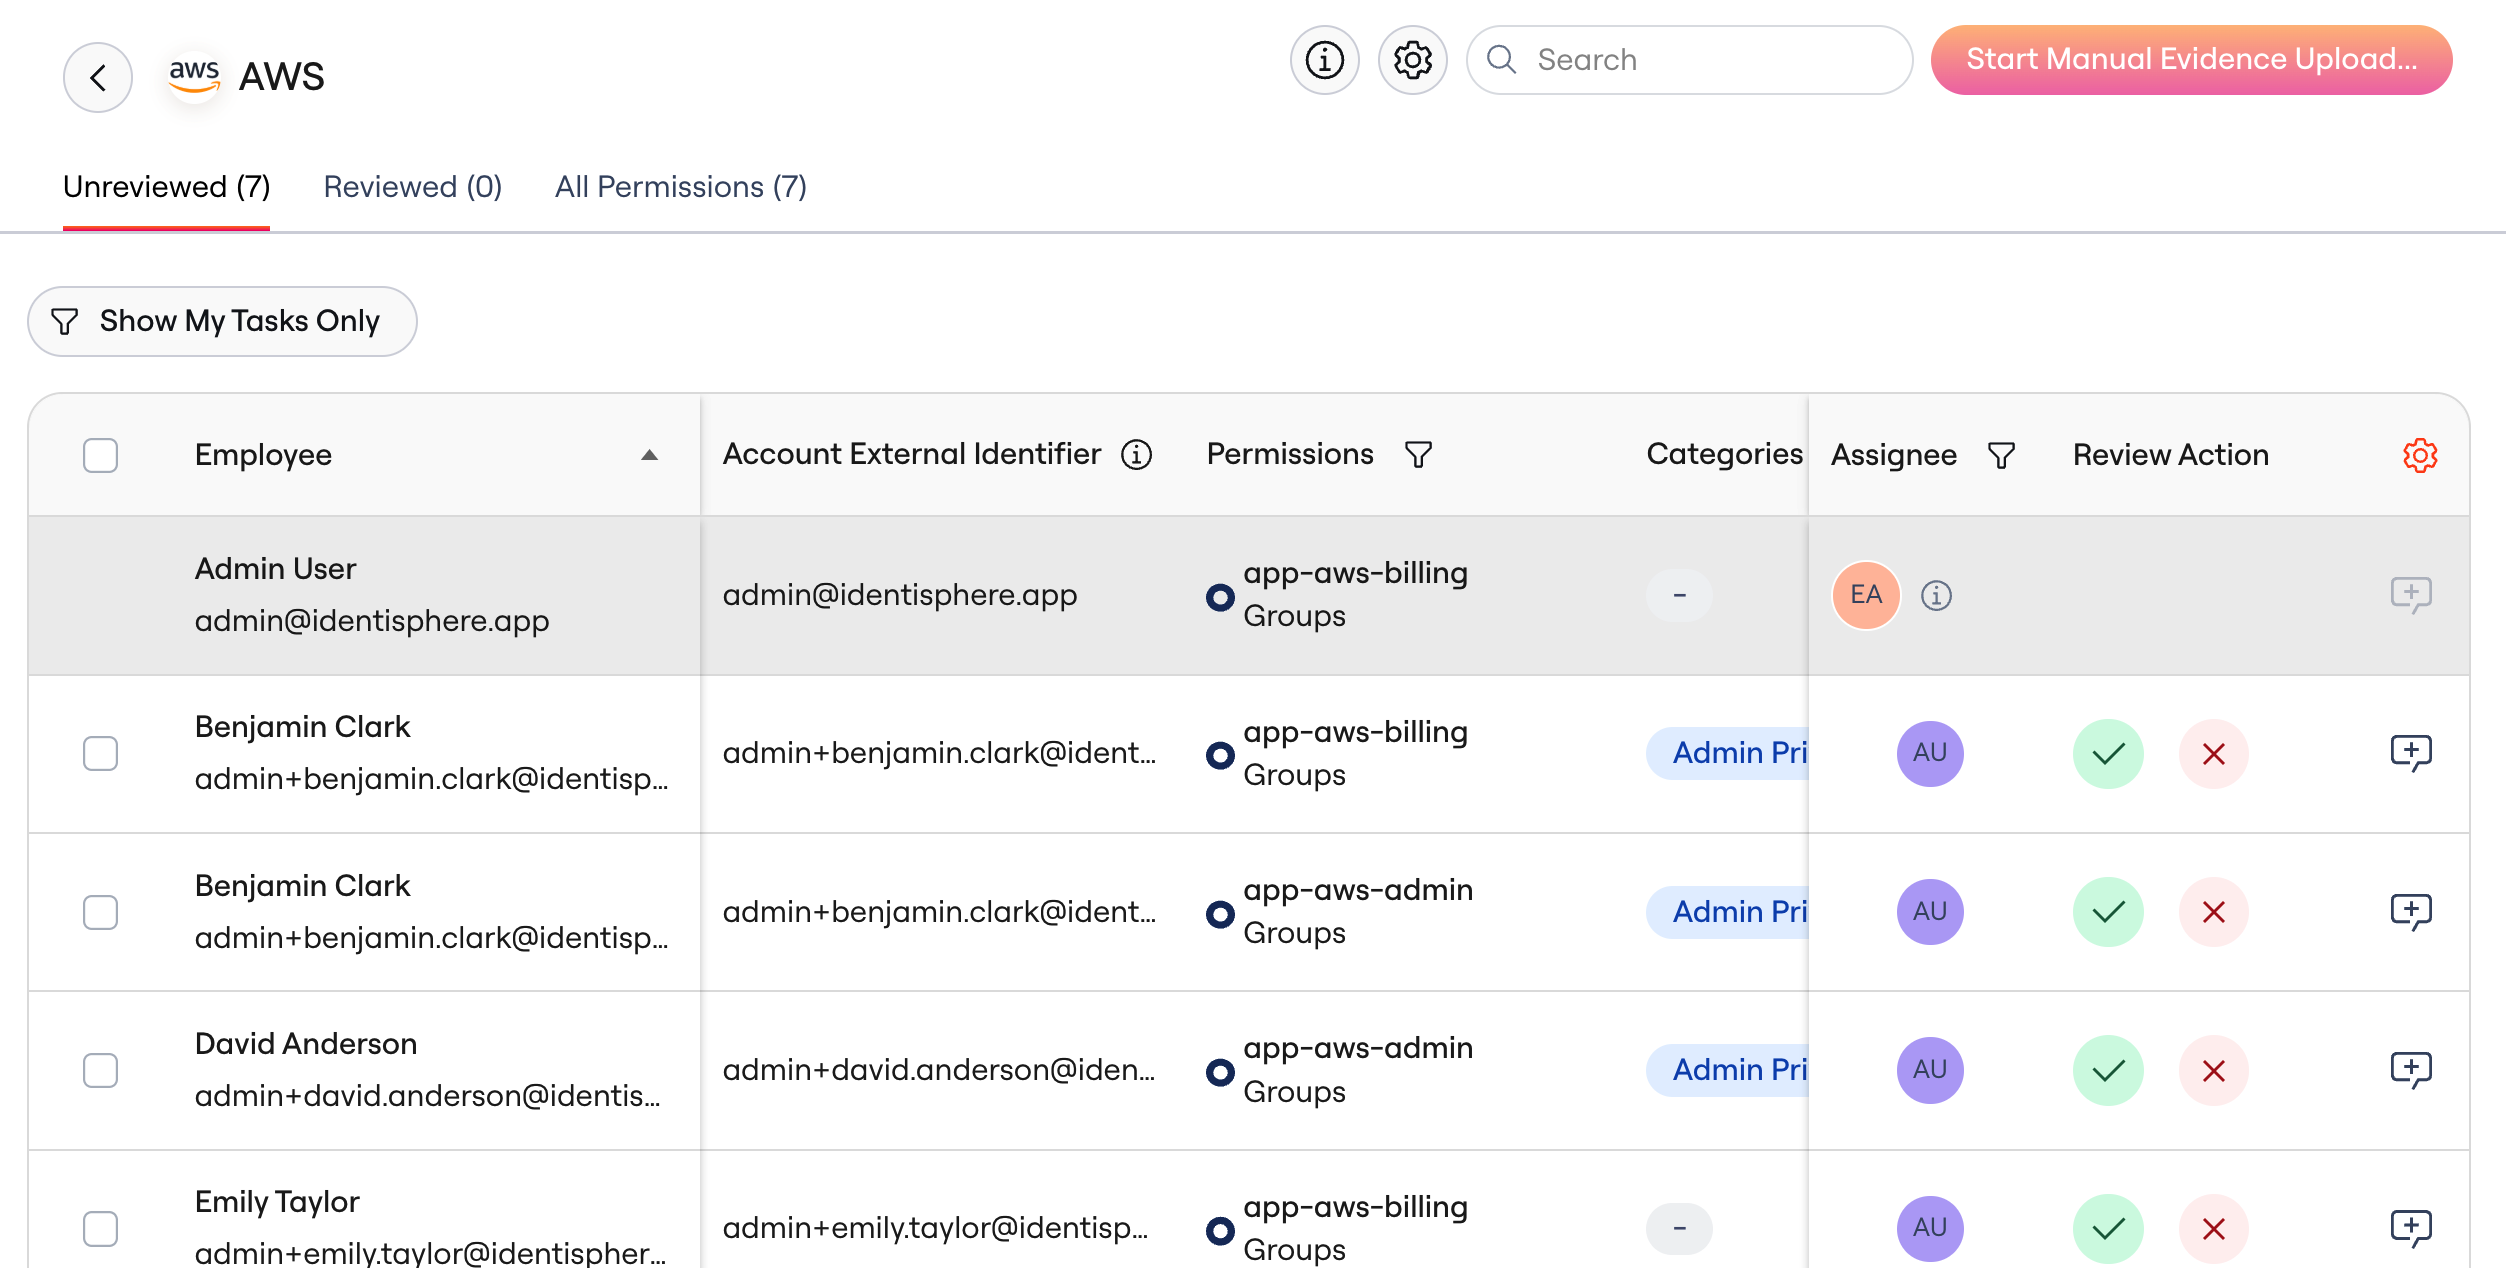Check David Anderson's row checkbox
The image size is (2512, 1268).
click(100, 1070)
